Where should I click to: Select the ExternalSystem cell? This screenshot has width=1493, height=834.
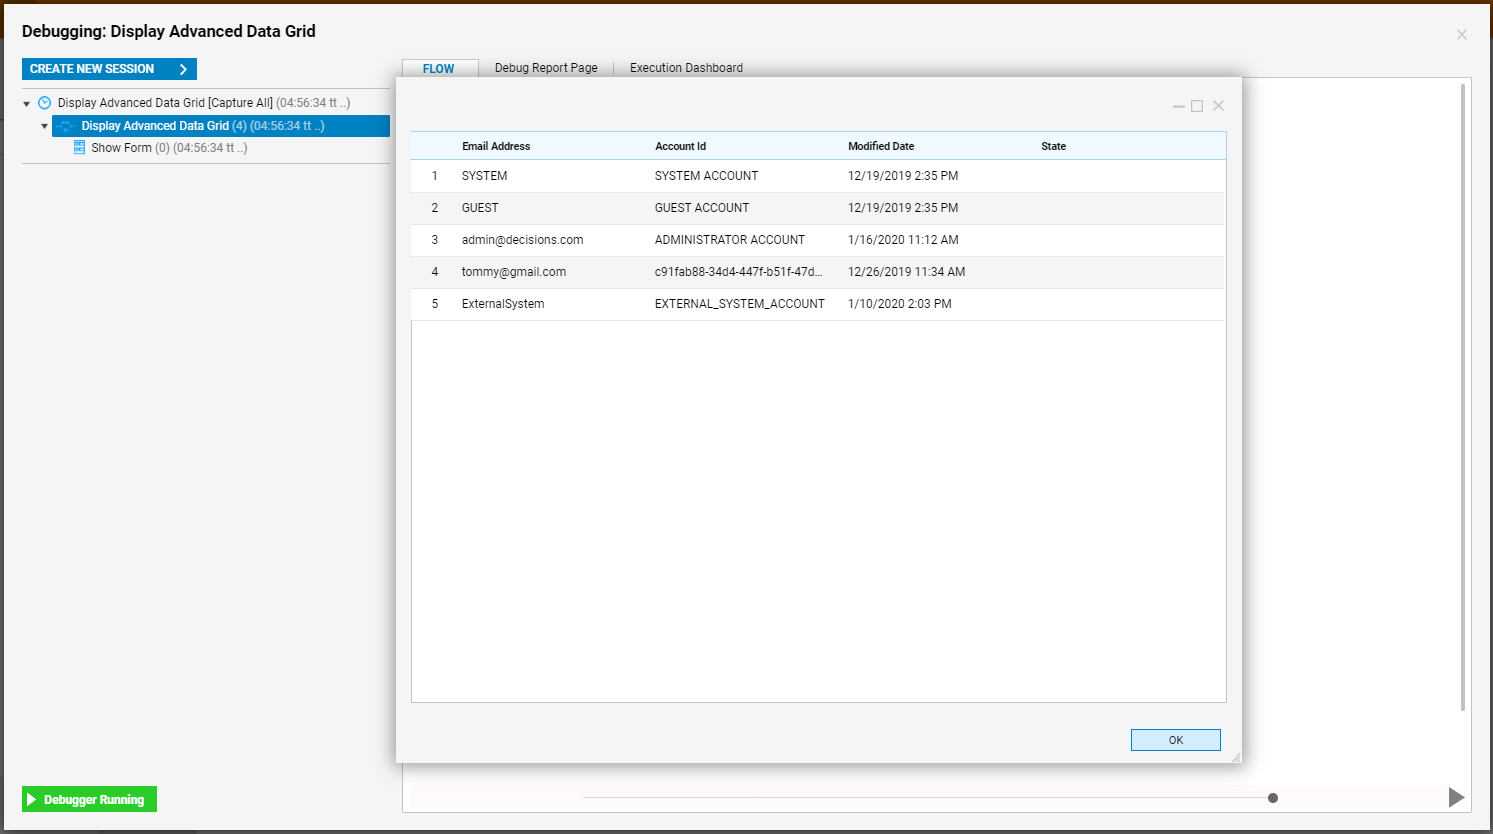click(503, 304)
